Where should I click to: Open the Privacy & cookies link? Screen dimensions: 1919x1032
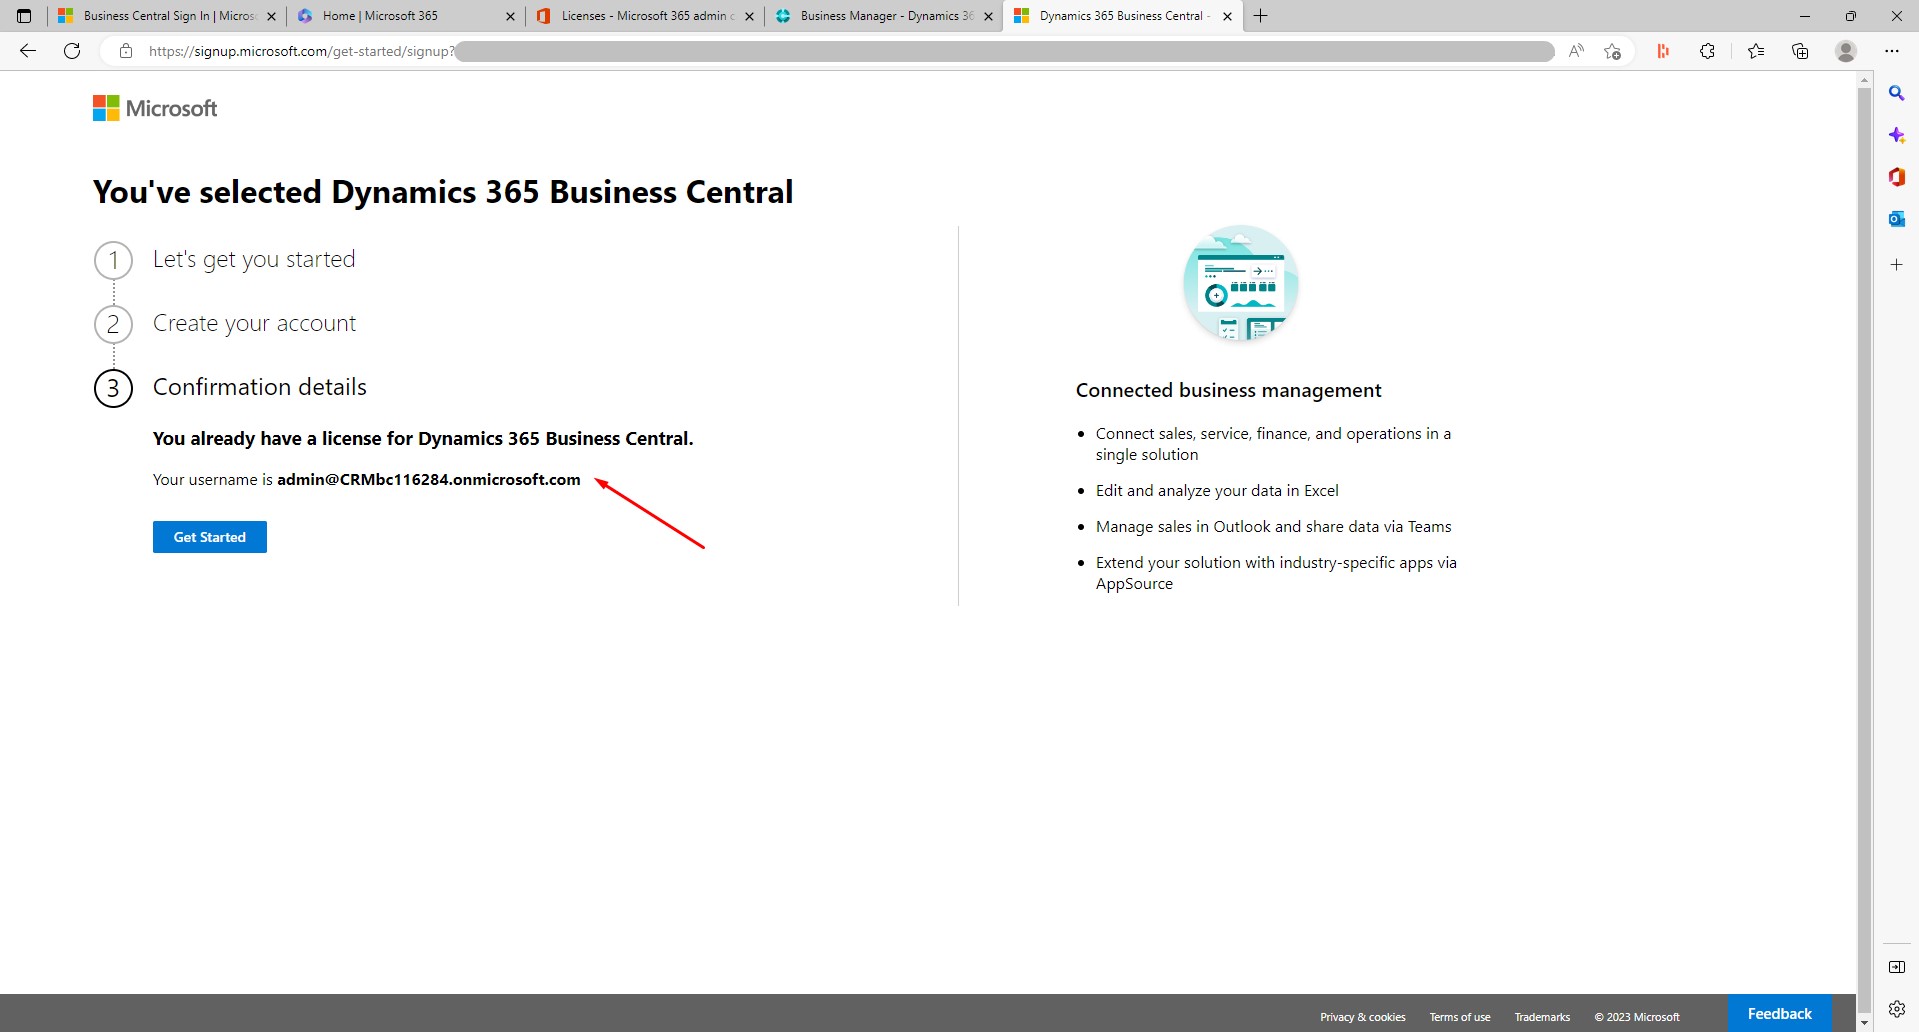[x=1362, y=1017]
